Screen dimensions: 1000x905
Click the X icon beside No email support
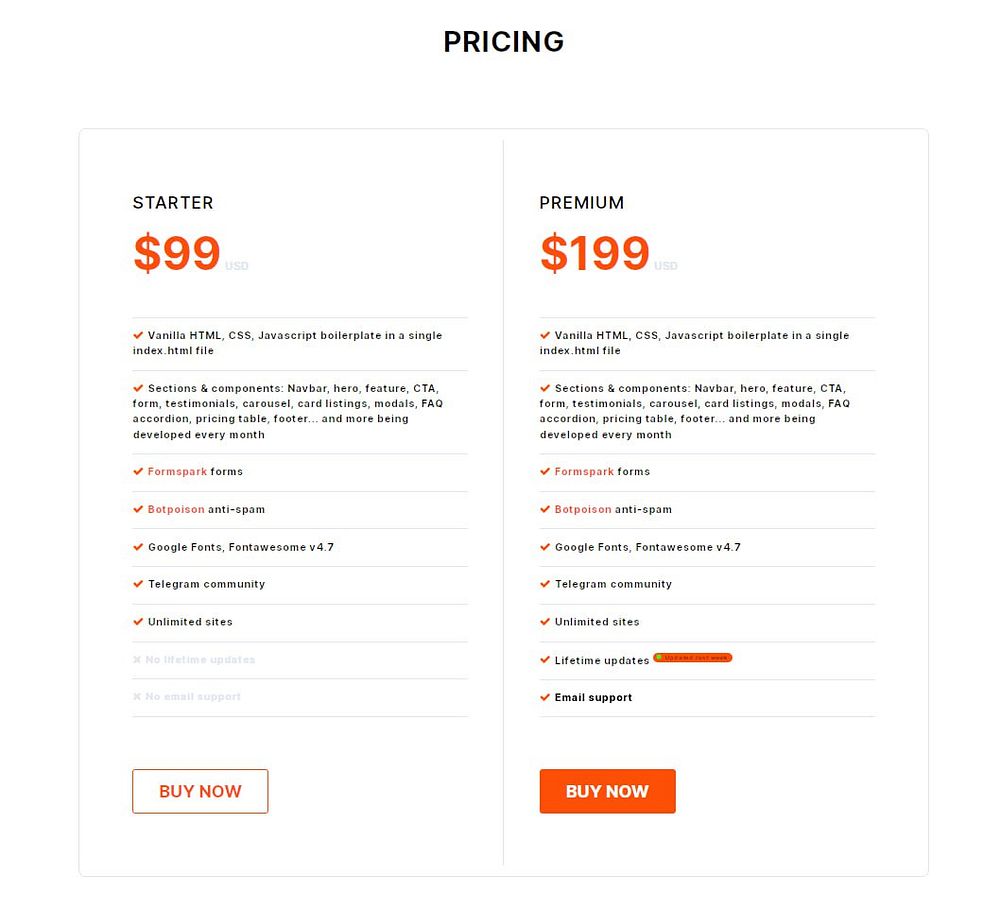point(138,697)
